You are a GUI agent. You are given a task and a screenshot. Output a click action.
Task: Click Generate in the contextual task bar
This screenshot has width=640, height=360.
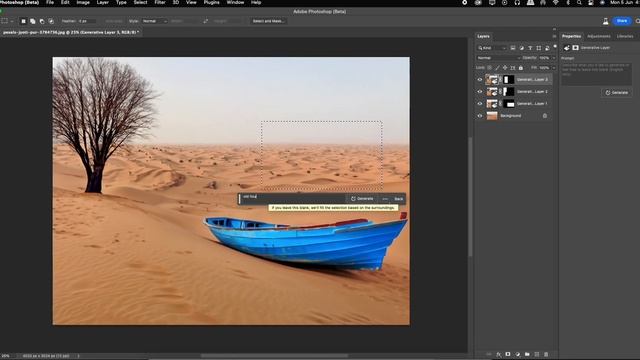point(362,199)
